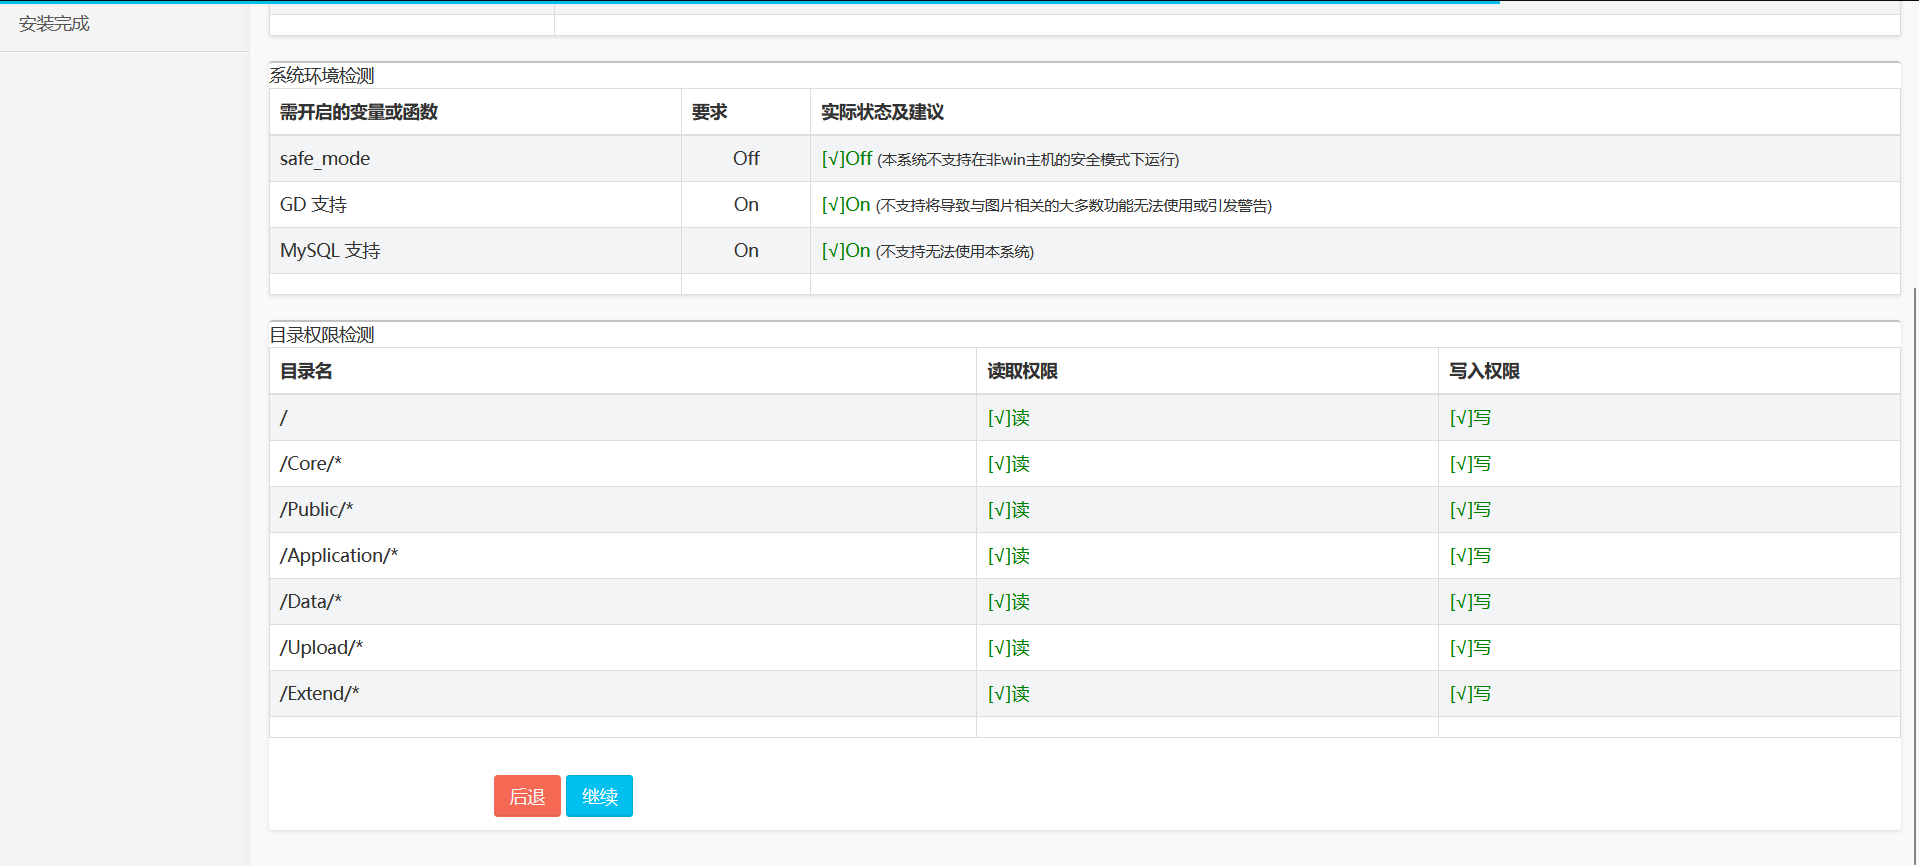Viewport: 1919px width, 866px height.
Task: Click read permission check for /Application/*
Action: pos(1008,556)
